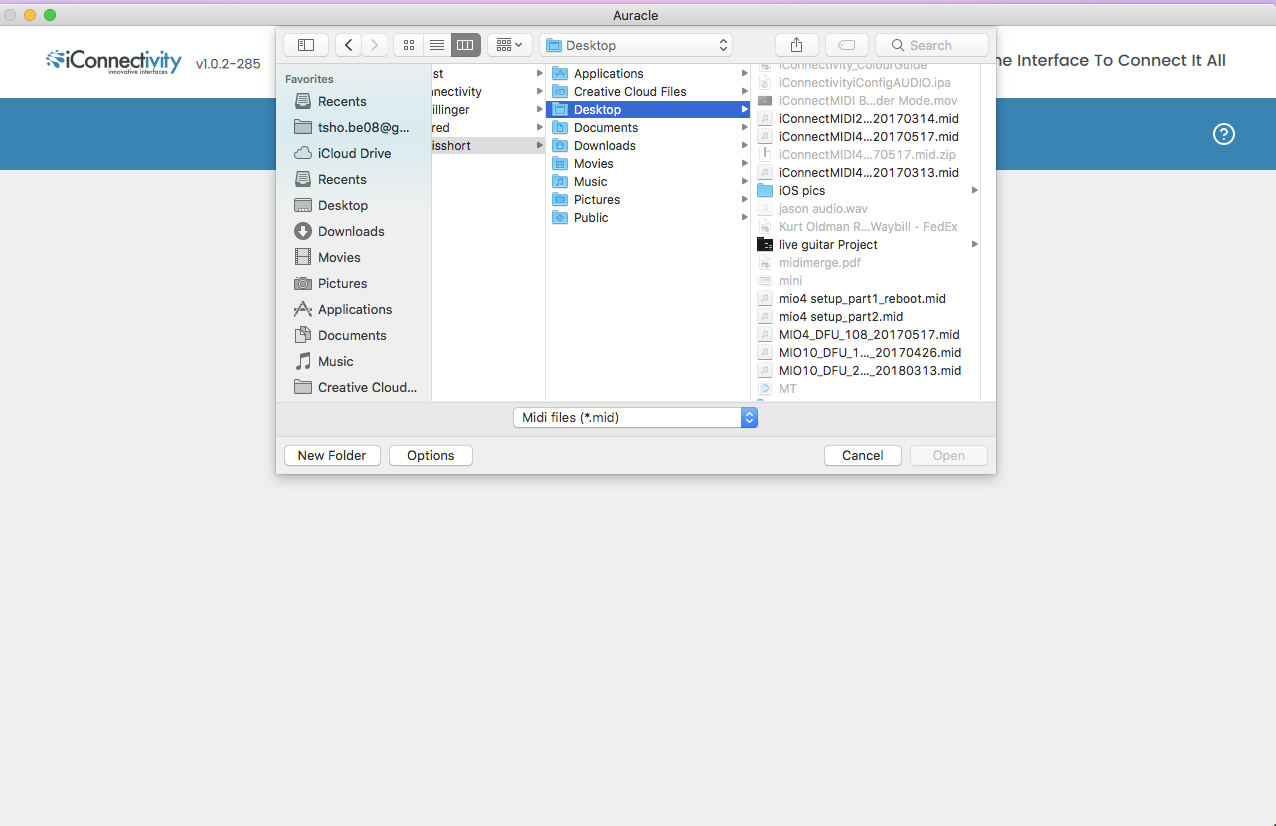The height and width of the screenshot is (826, 1276).
Task: Select Movies in the Favorites sidebar
Action: [327, 257]
